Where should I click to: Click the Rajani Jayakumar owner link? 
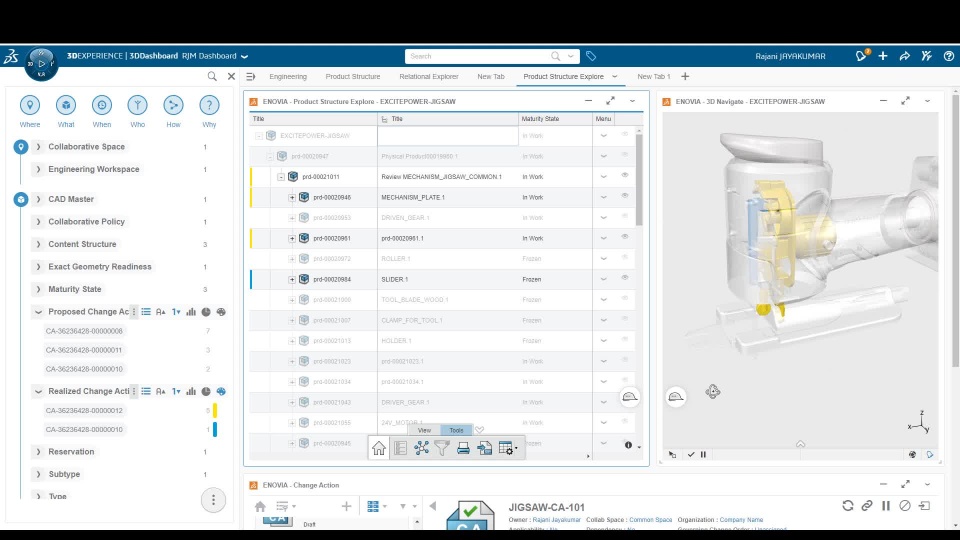[x=556, y=520]
